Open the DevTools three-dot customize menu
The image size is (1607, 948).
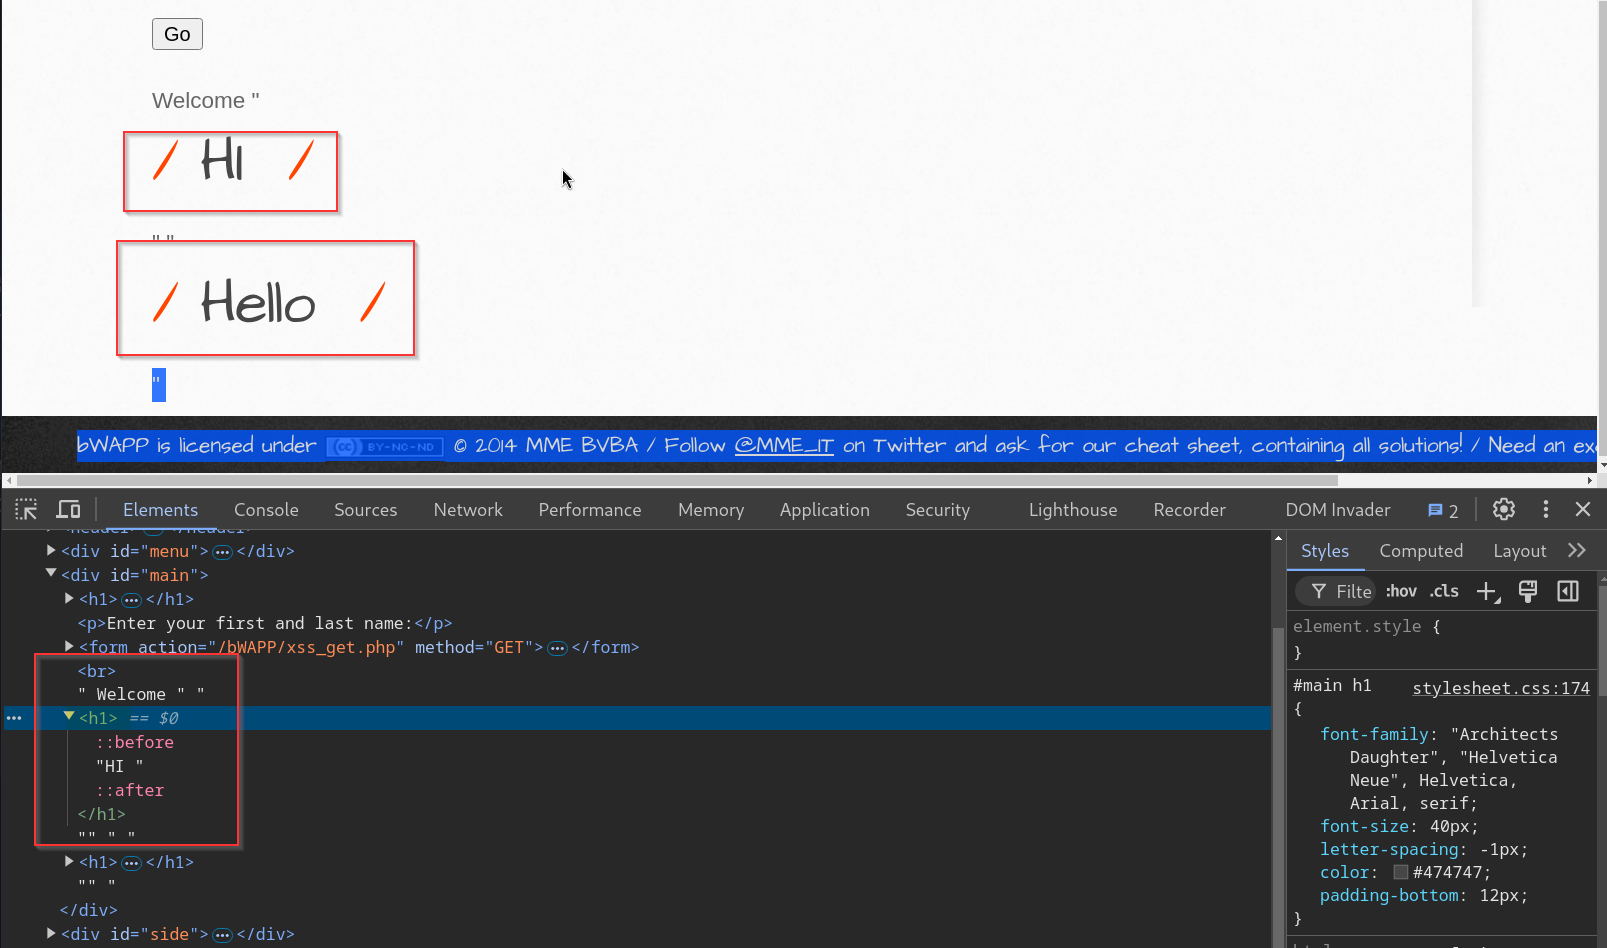point(1545,509)
